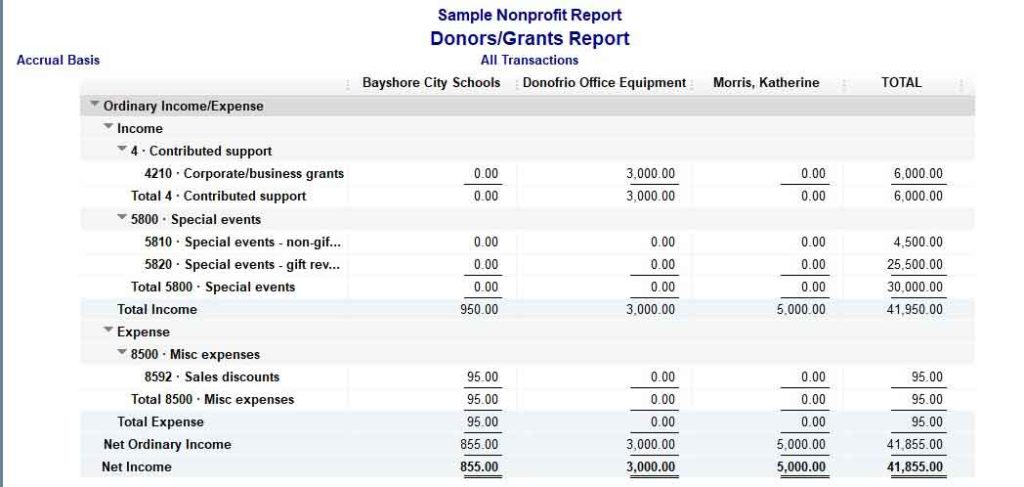The height and width of the screenshot is (487, 1024).
Task: Click resize handle right of TOTAL column
Action: click(961, 84)
